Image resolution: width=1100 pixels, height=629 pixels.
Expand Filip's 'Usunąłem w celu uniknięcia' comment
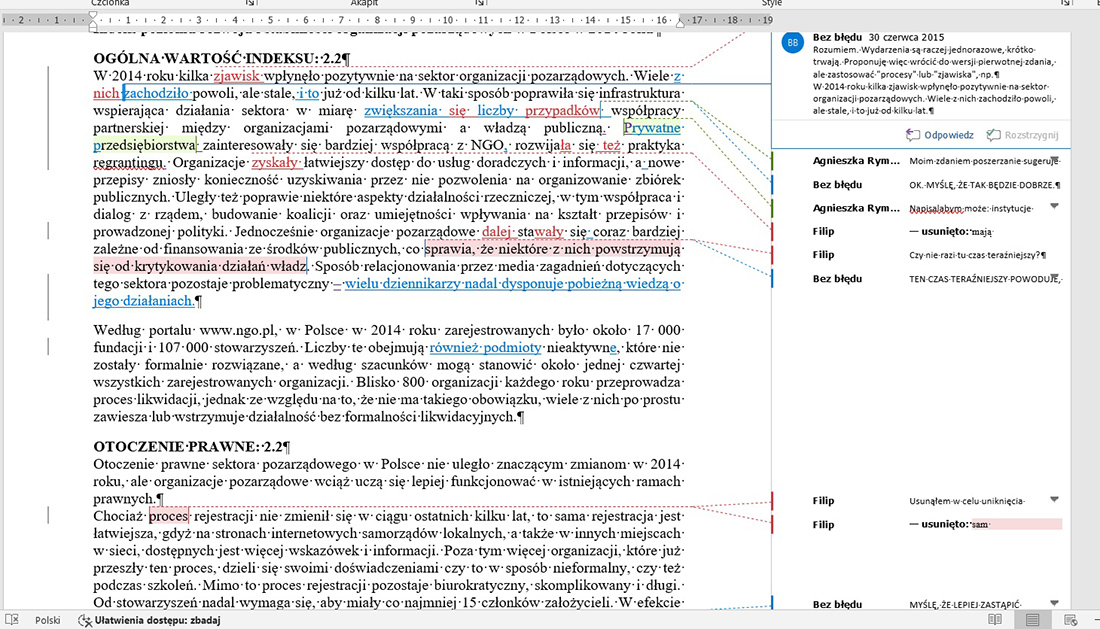(1054, 500)
